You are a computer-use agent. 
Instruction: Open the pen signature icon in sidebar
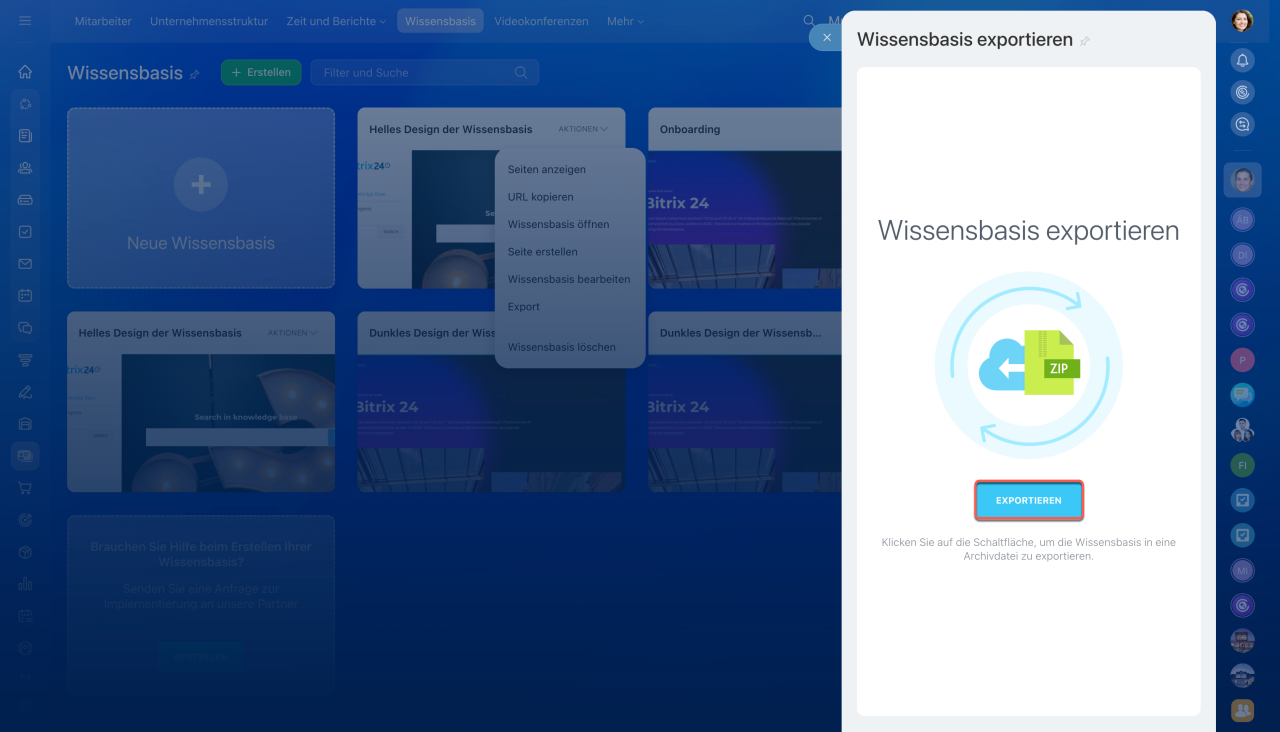click(25, 392)
